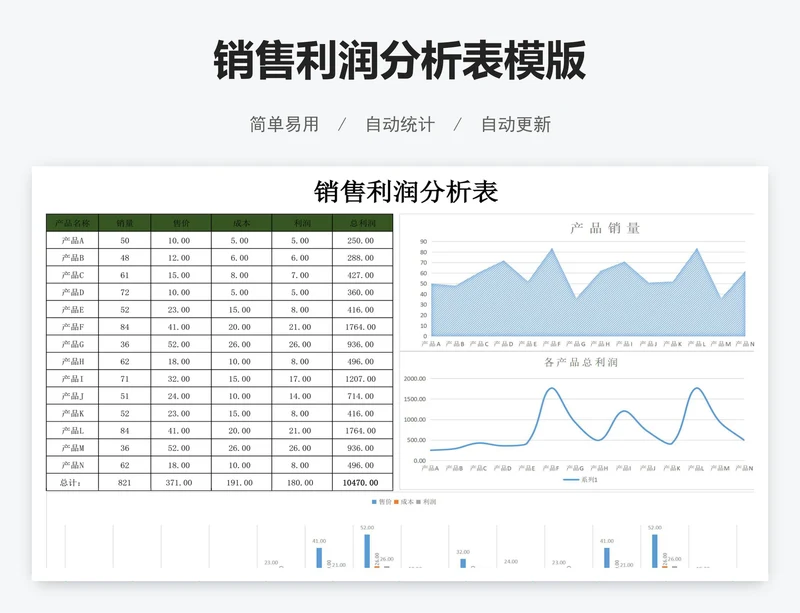This screenshot has height=613, width=800.
Task: Click the 利润 column header in the table
Action: 302,223
